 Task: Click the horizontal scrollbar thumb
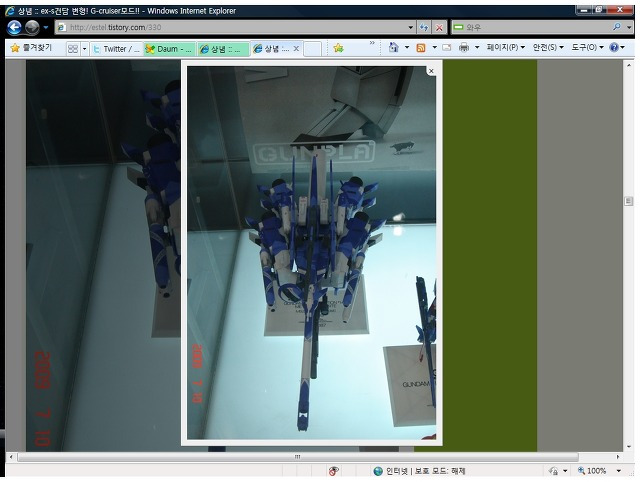click(x=298, y=457)
